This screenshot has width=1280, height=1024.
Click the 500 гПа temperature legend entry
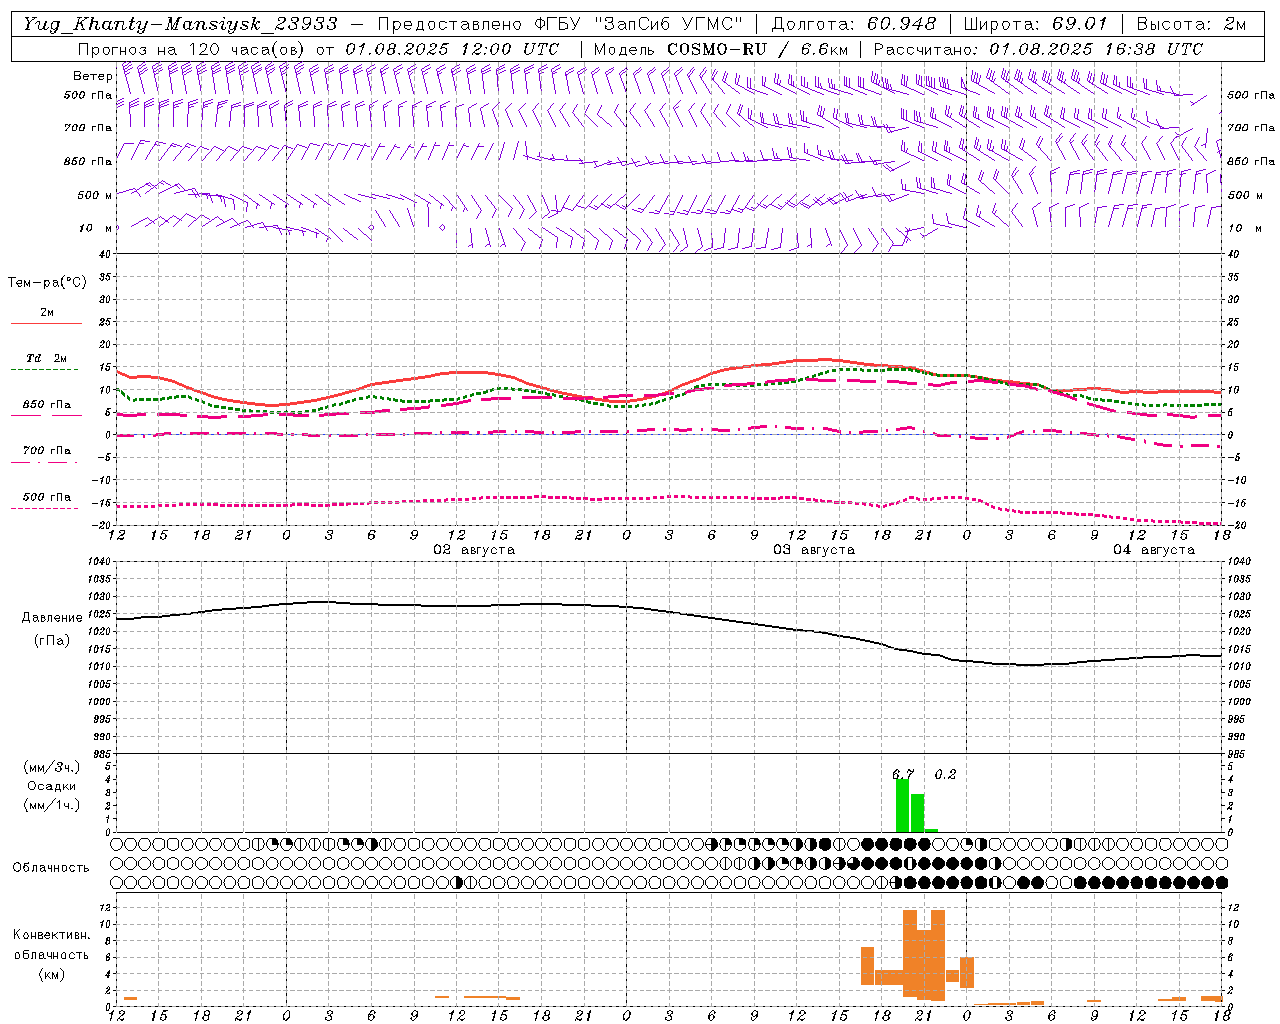[46, 497]
